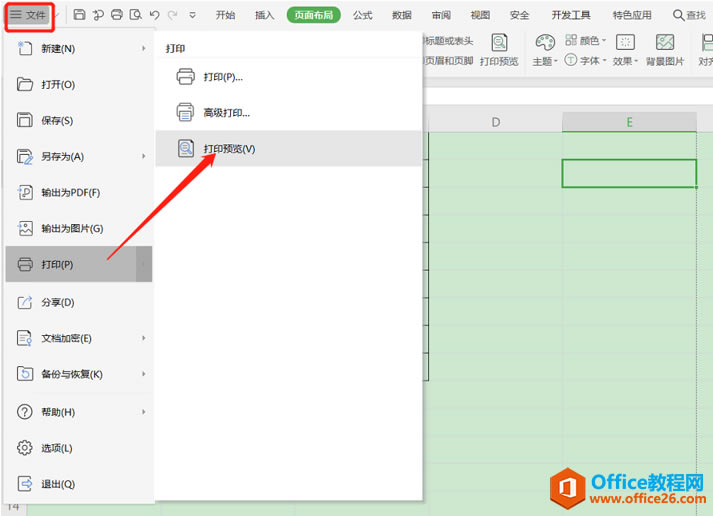
Task: Expand the 备份与恢复(K) submenu arrow
Action: point(143,374)
